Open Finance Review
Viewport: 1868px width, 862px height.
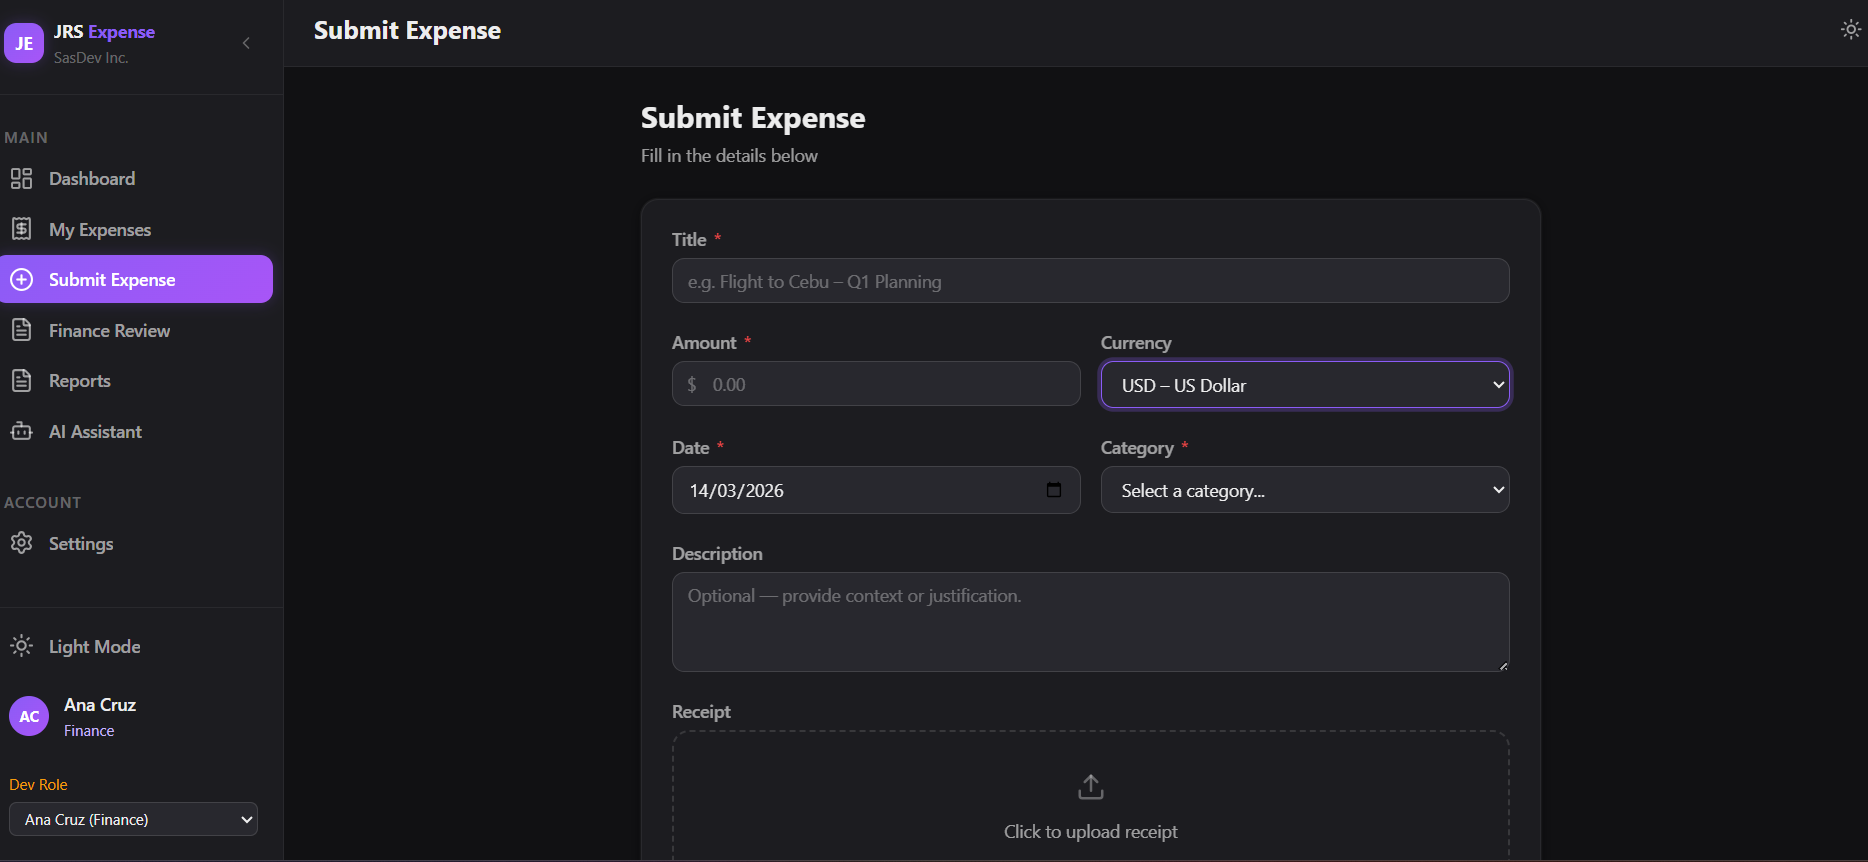click(x=136, y=330)
